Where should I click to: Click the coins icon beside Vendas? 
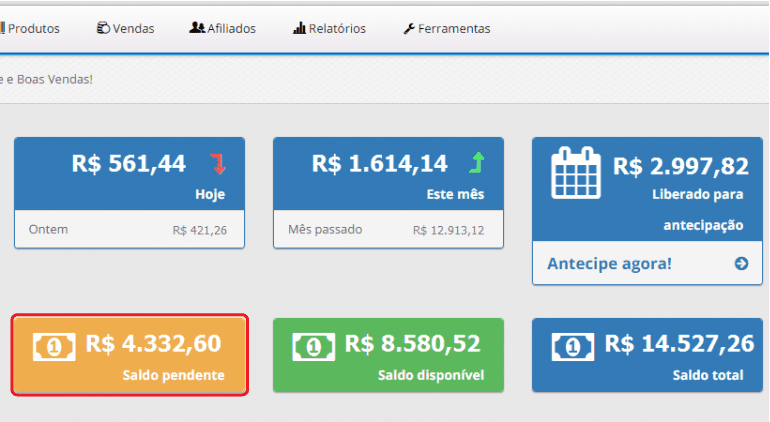pos(103,28)
